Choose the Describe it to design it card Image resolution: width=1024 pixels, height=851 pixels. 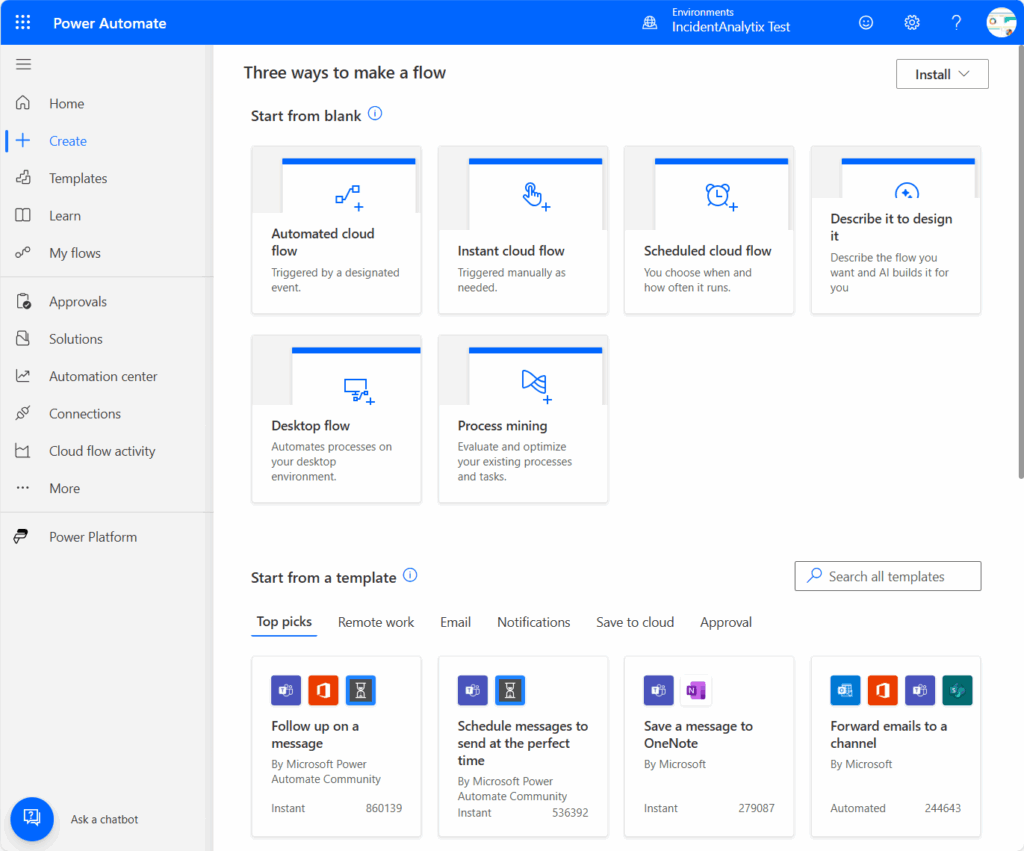[895, 230]
